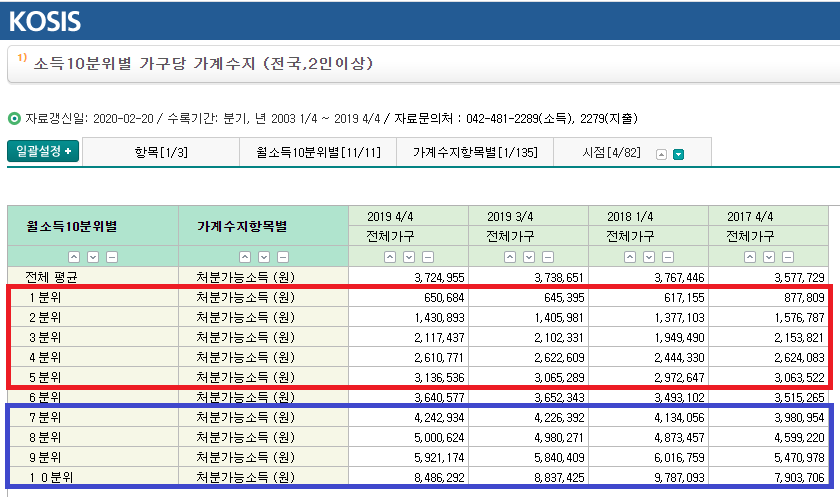Sort 가계수지항목별 column ascending with up arrow
Image resolution: width=840 pixels, height=497 pixels.
click(x=245, y=257)
